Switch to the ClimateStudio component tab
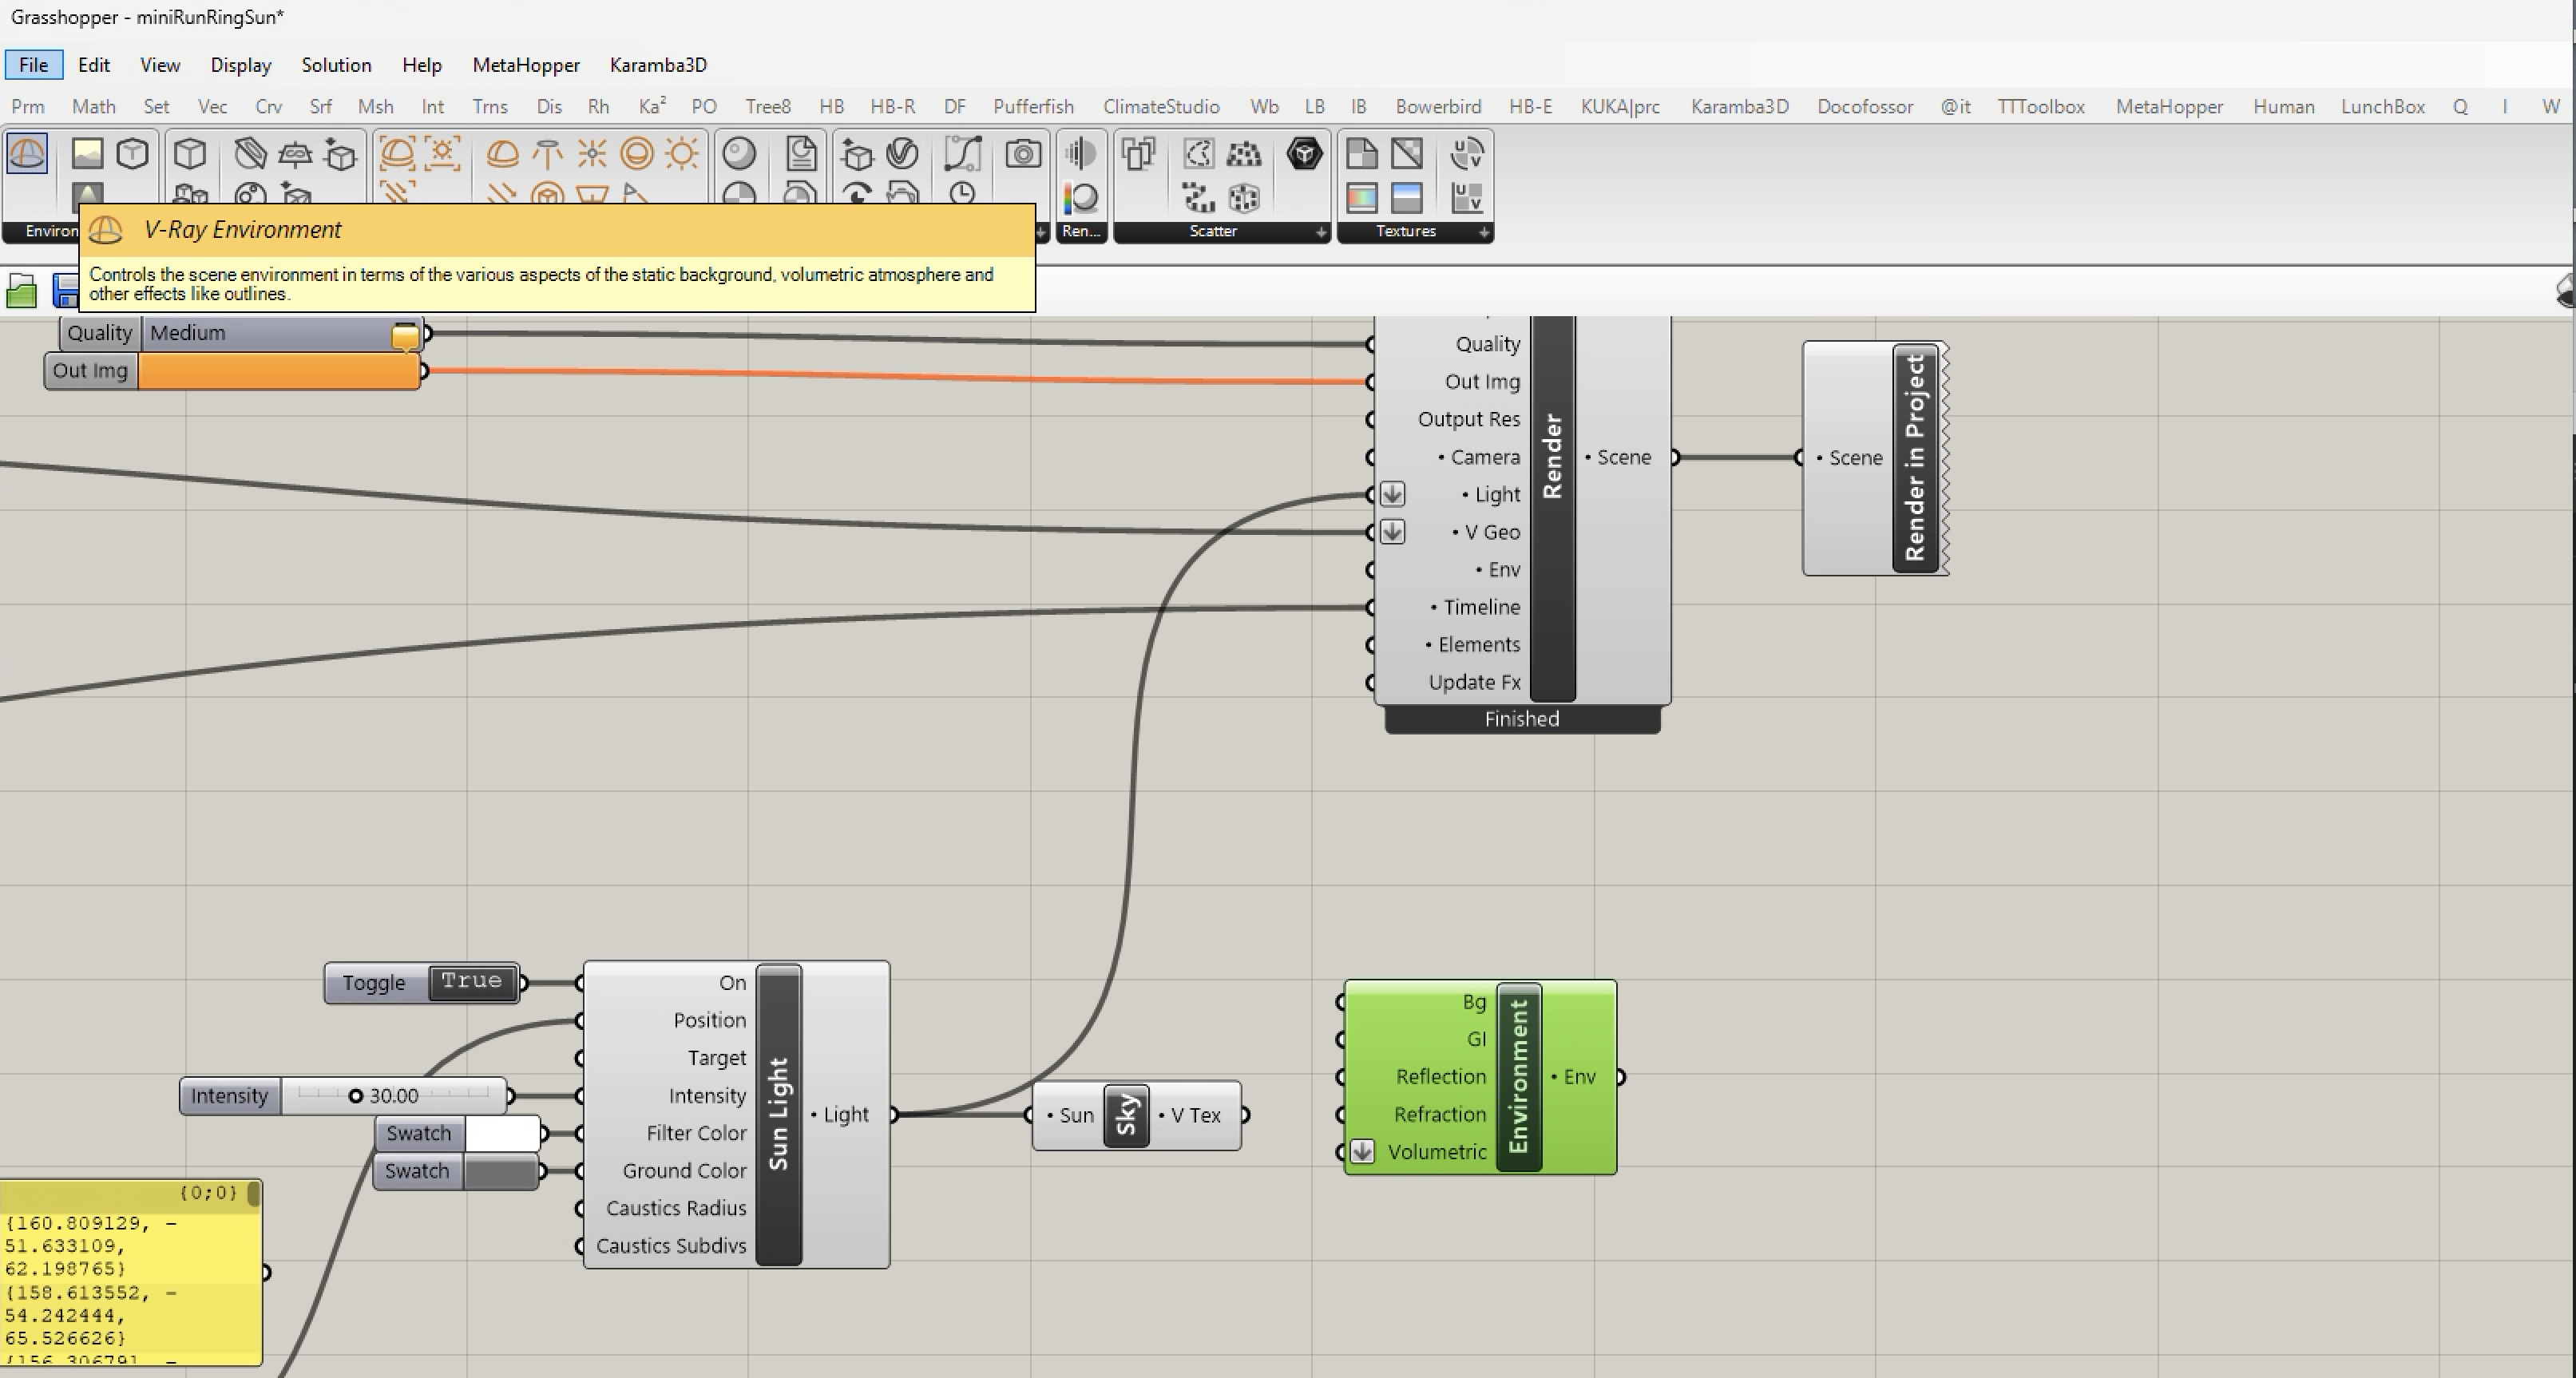 tap(1160, 107)
